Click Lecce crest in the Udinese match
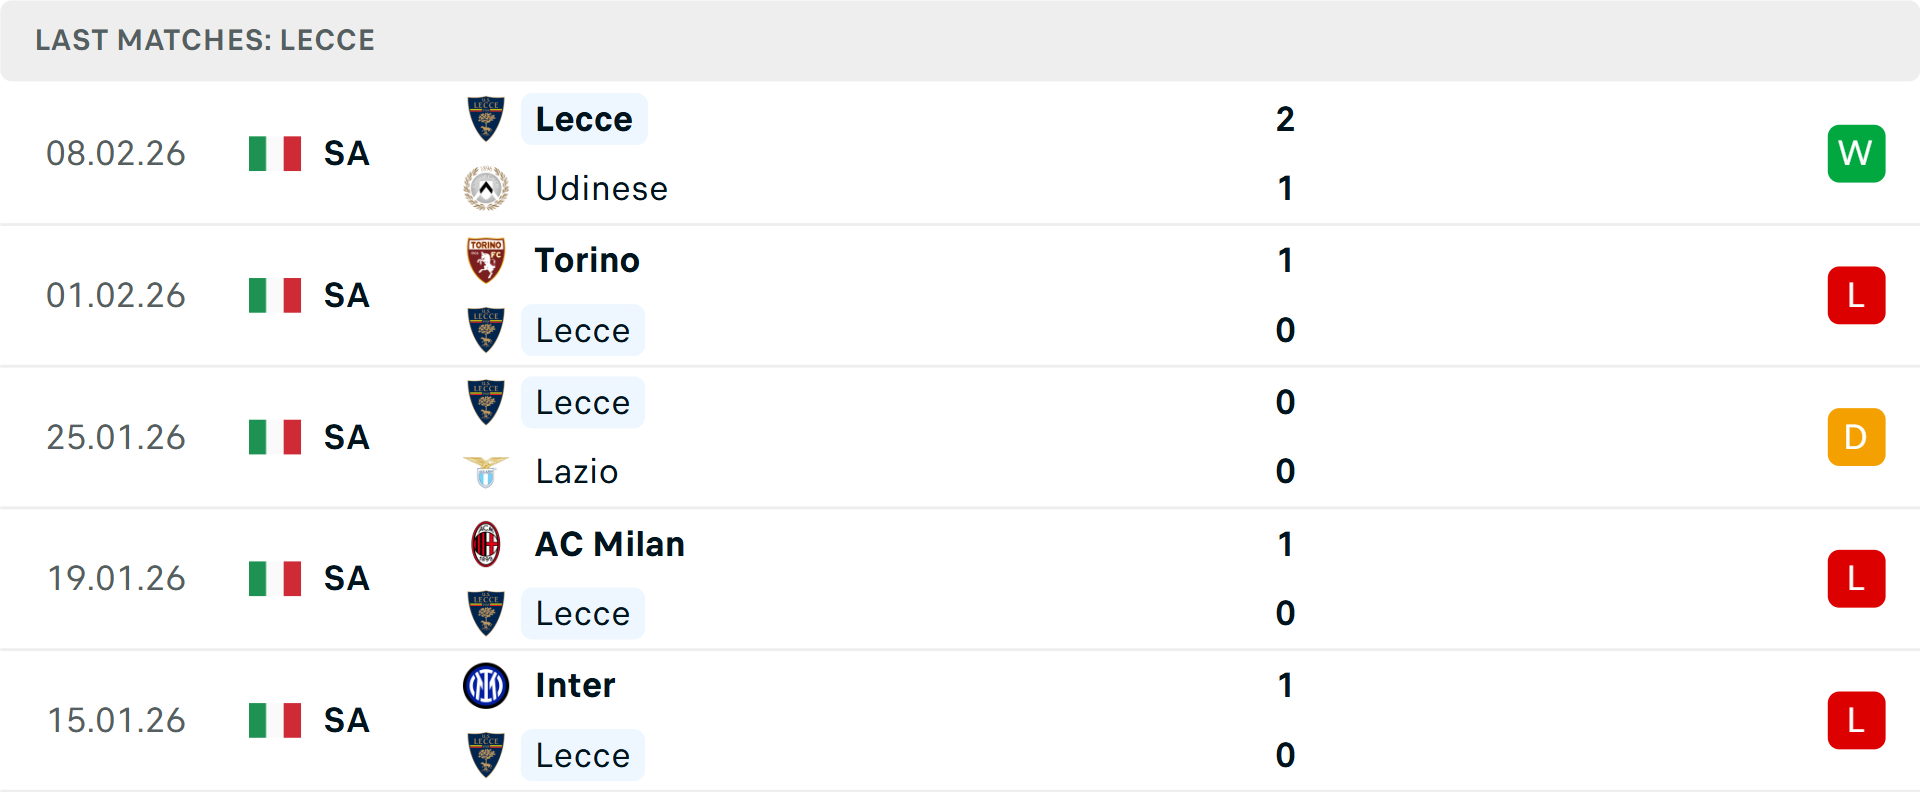 [x=486, y=119]
